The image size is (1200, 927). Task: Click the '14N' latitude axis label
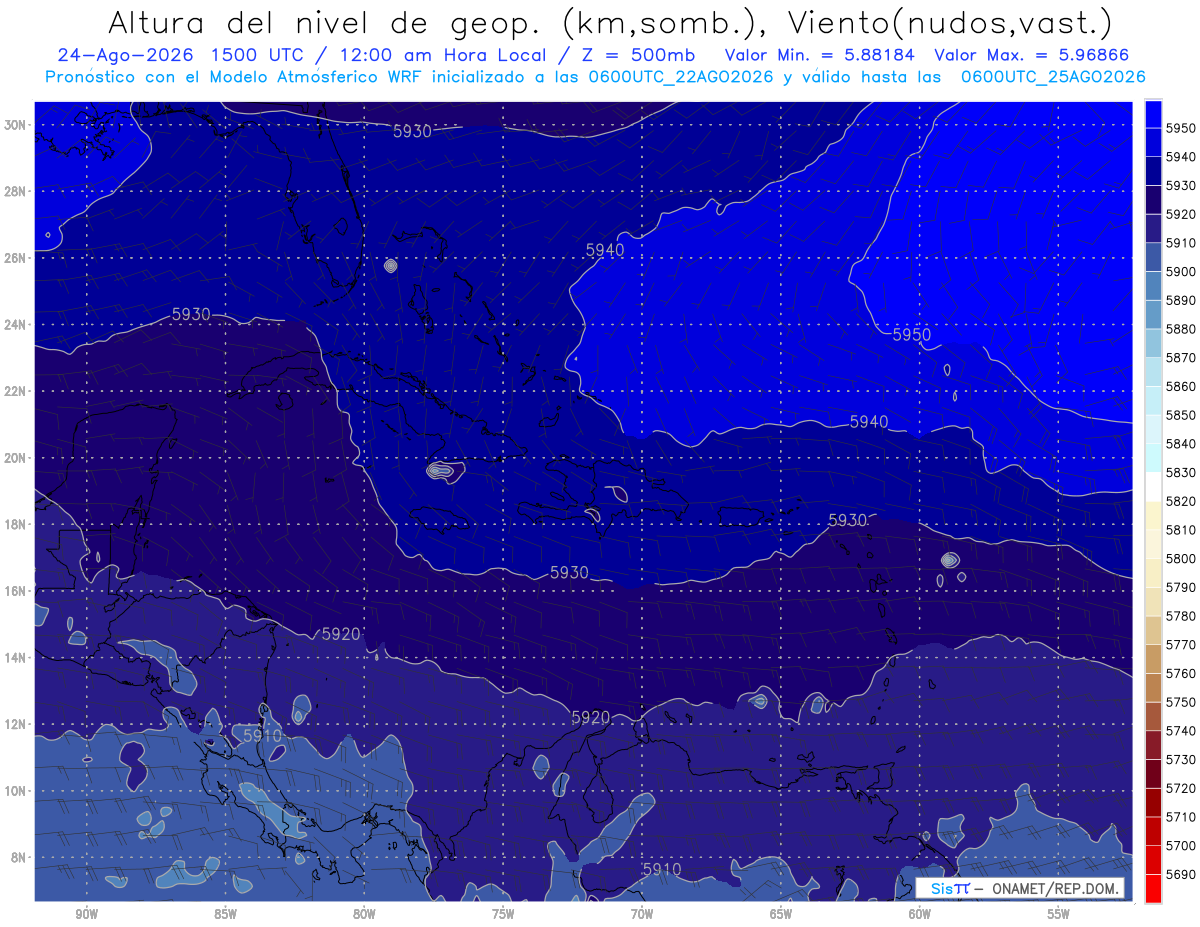pyautogui.click(x=15, y=657)
